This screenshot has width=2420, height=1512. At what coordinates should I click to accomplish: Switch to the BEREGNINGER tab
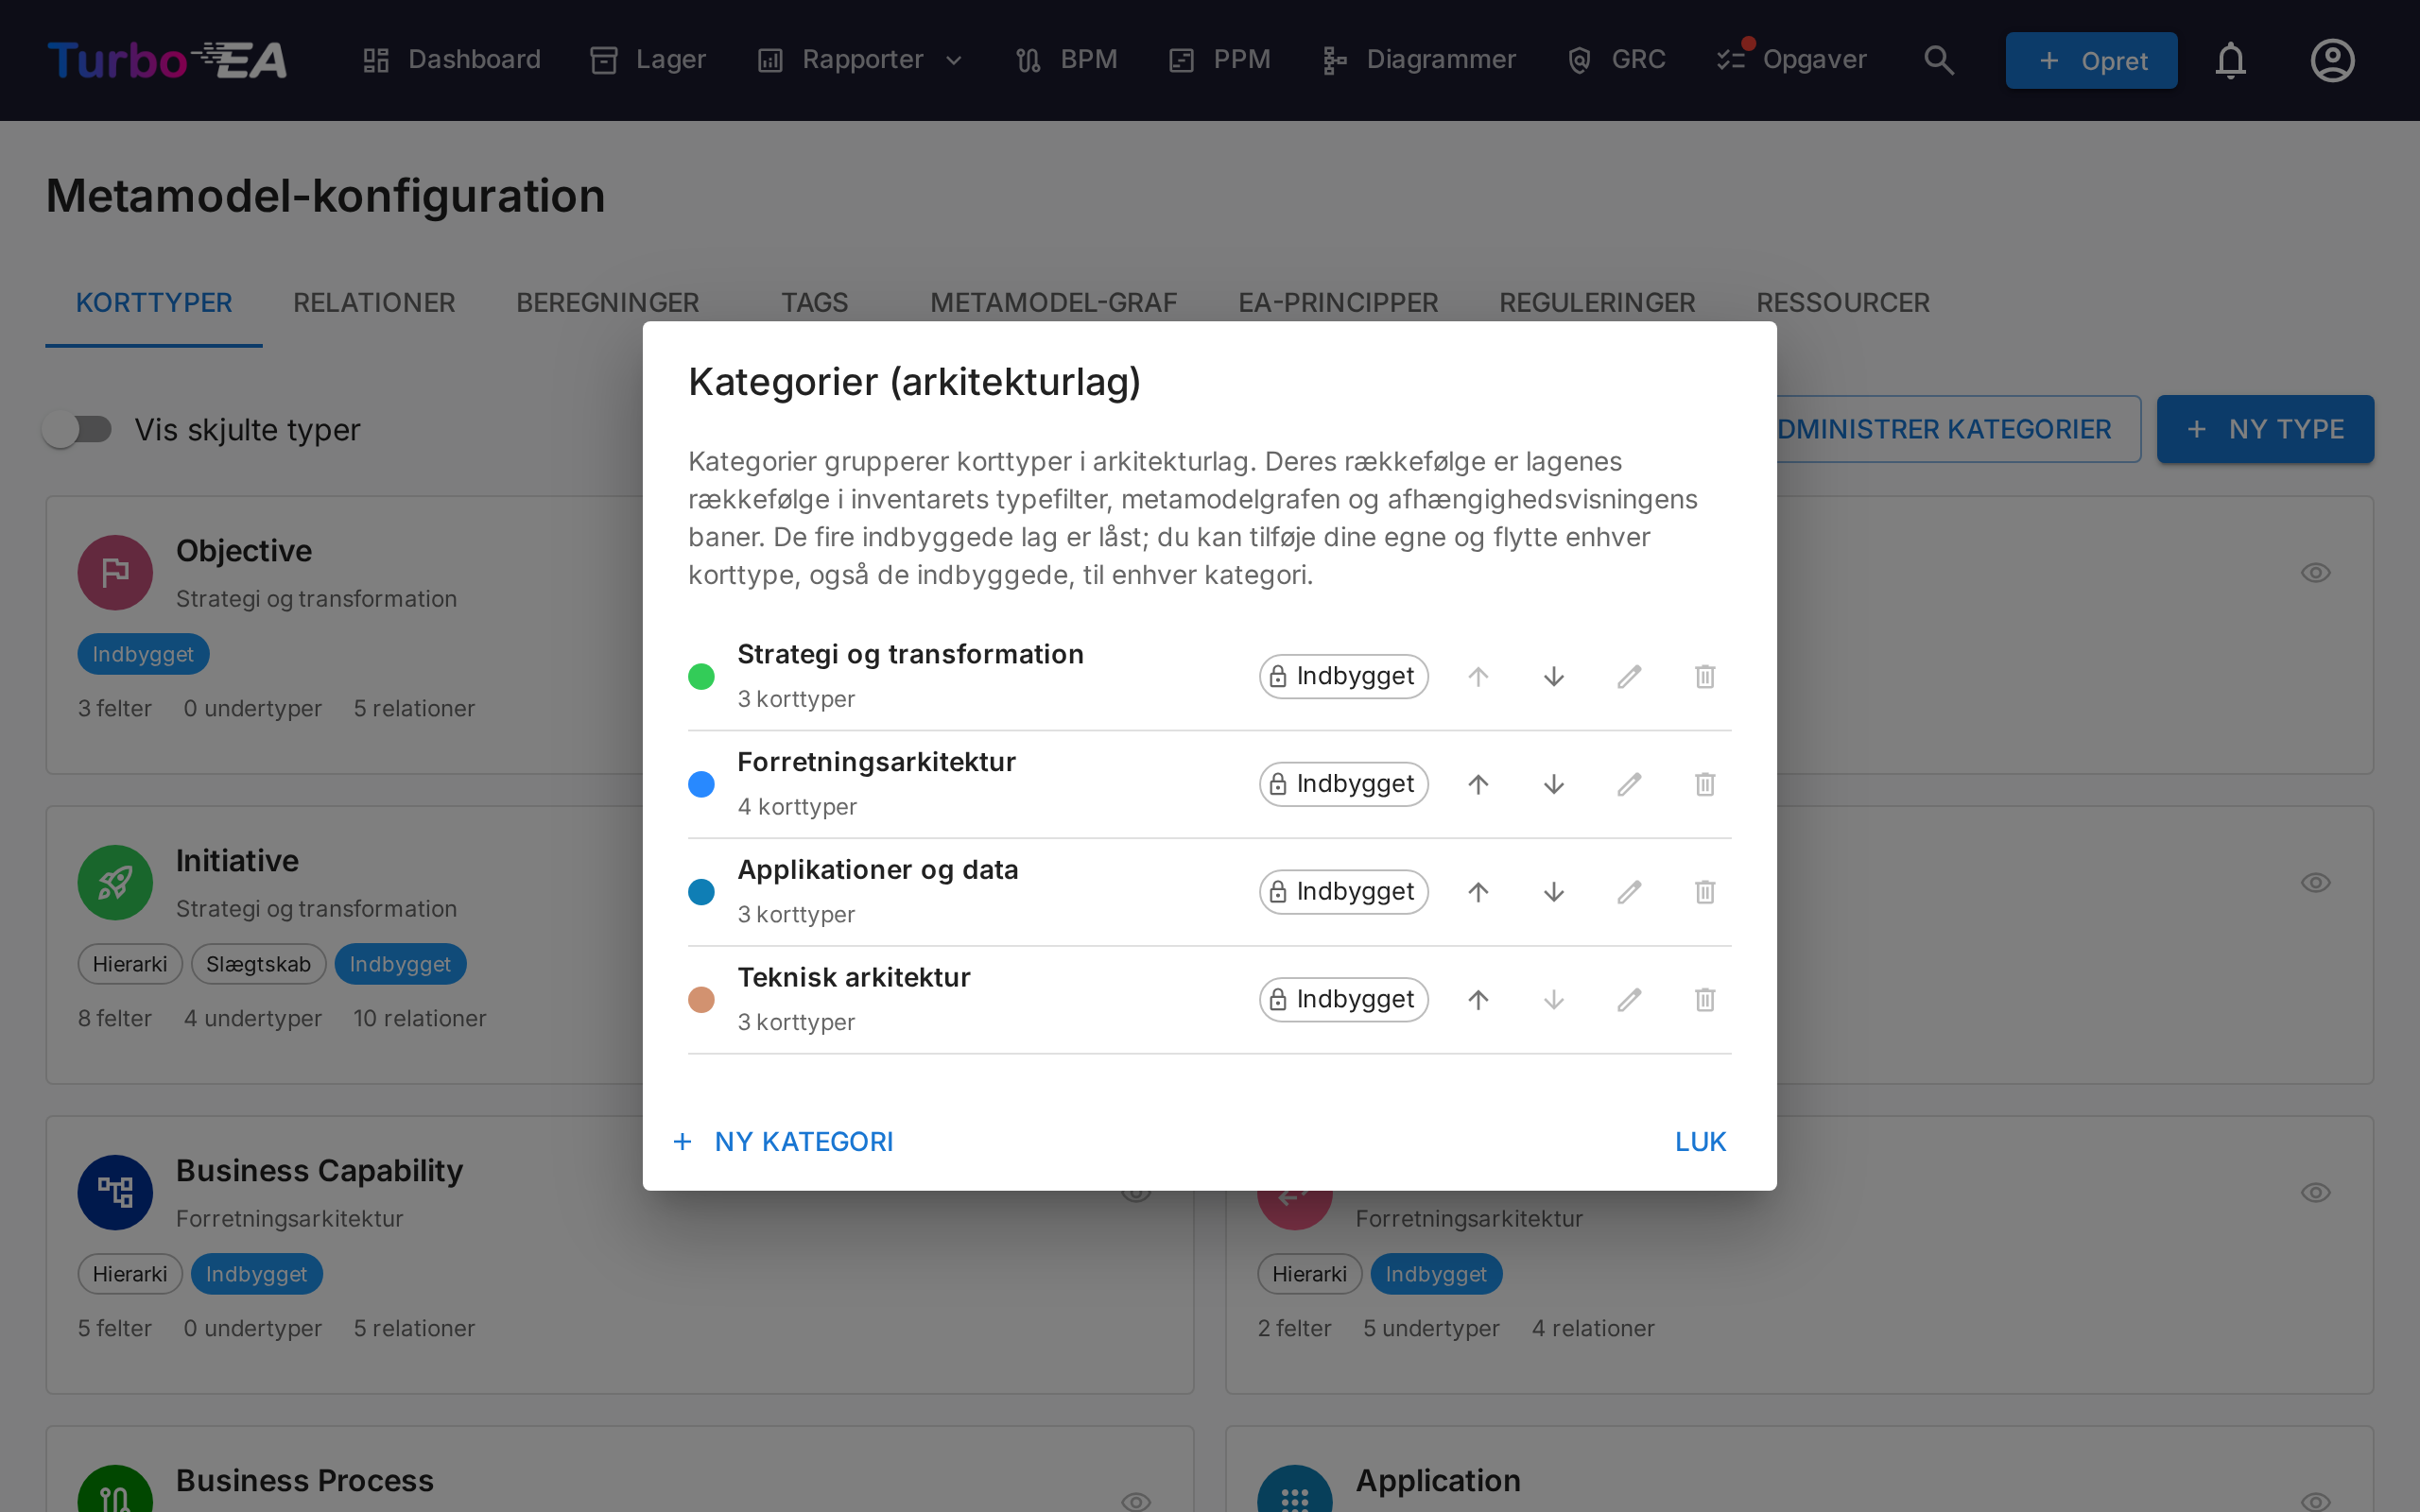coord(607,303)
